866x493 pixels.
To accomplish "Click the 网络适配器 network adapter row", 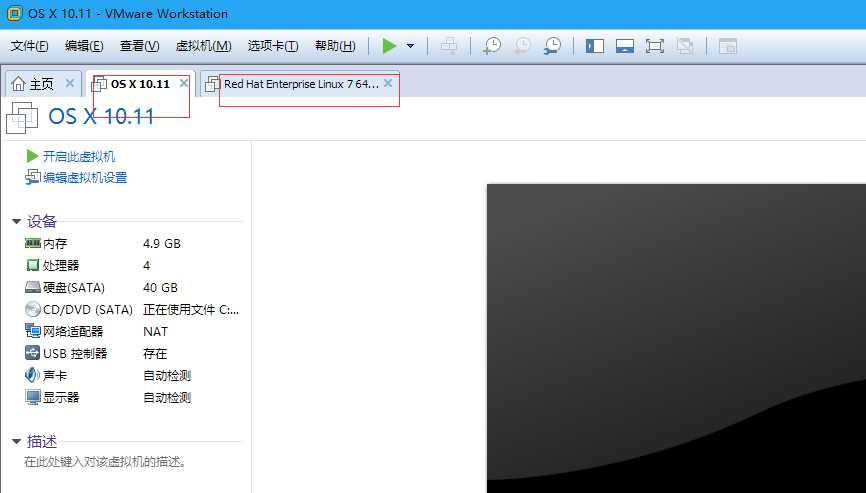I will pyautogui.click(x=133, y=332).
